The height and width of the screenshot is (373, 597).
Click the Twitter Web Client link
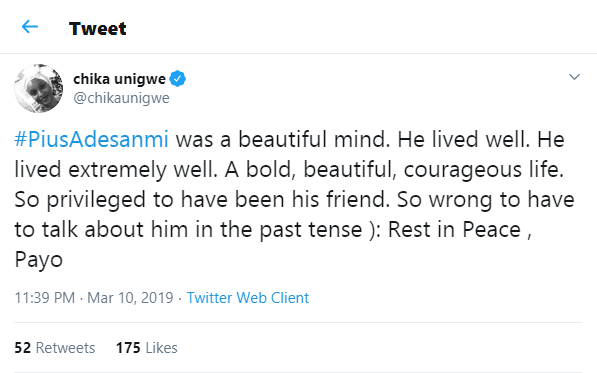(247, 298)
